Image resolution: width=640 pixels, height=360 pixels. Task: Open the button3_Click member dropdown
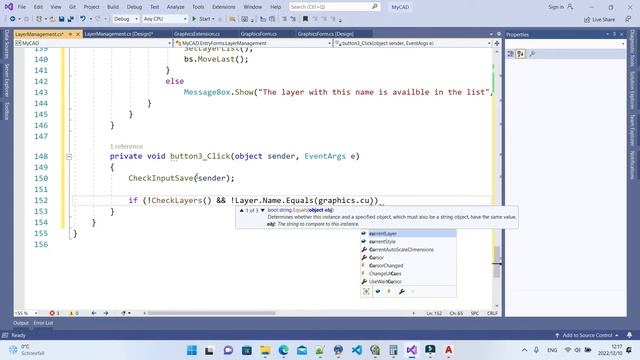click(x=413, y=43)
